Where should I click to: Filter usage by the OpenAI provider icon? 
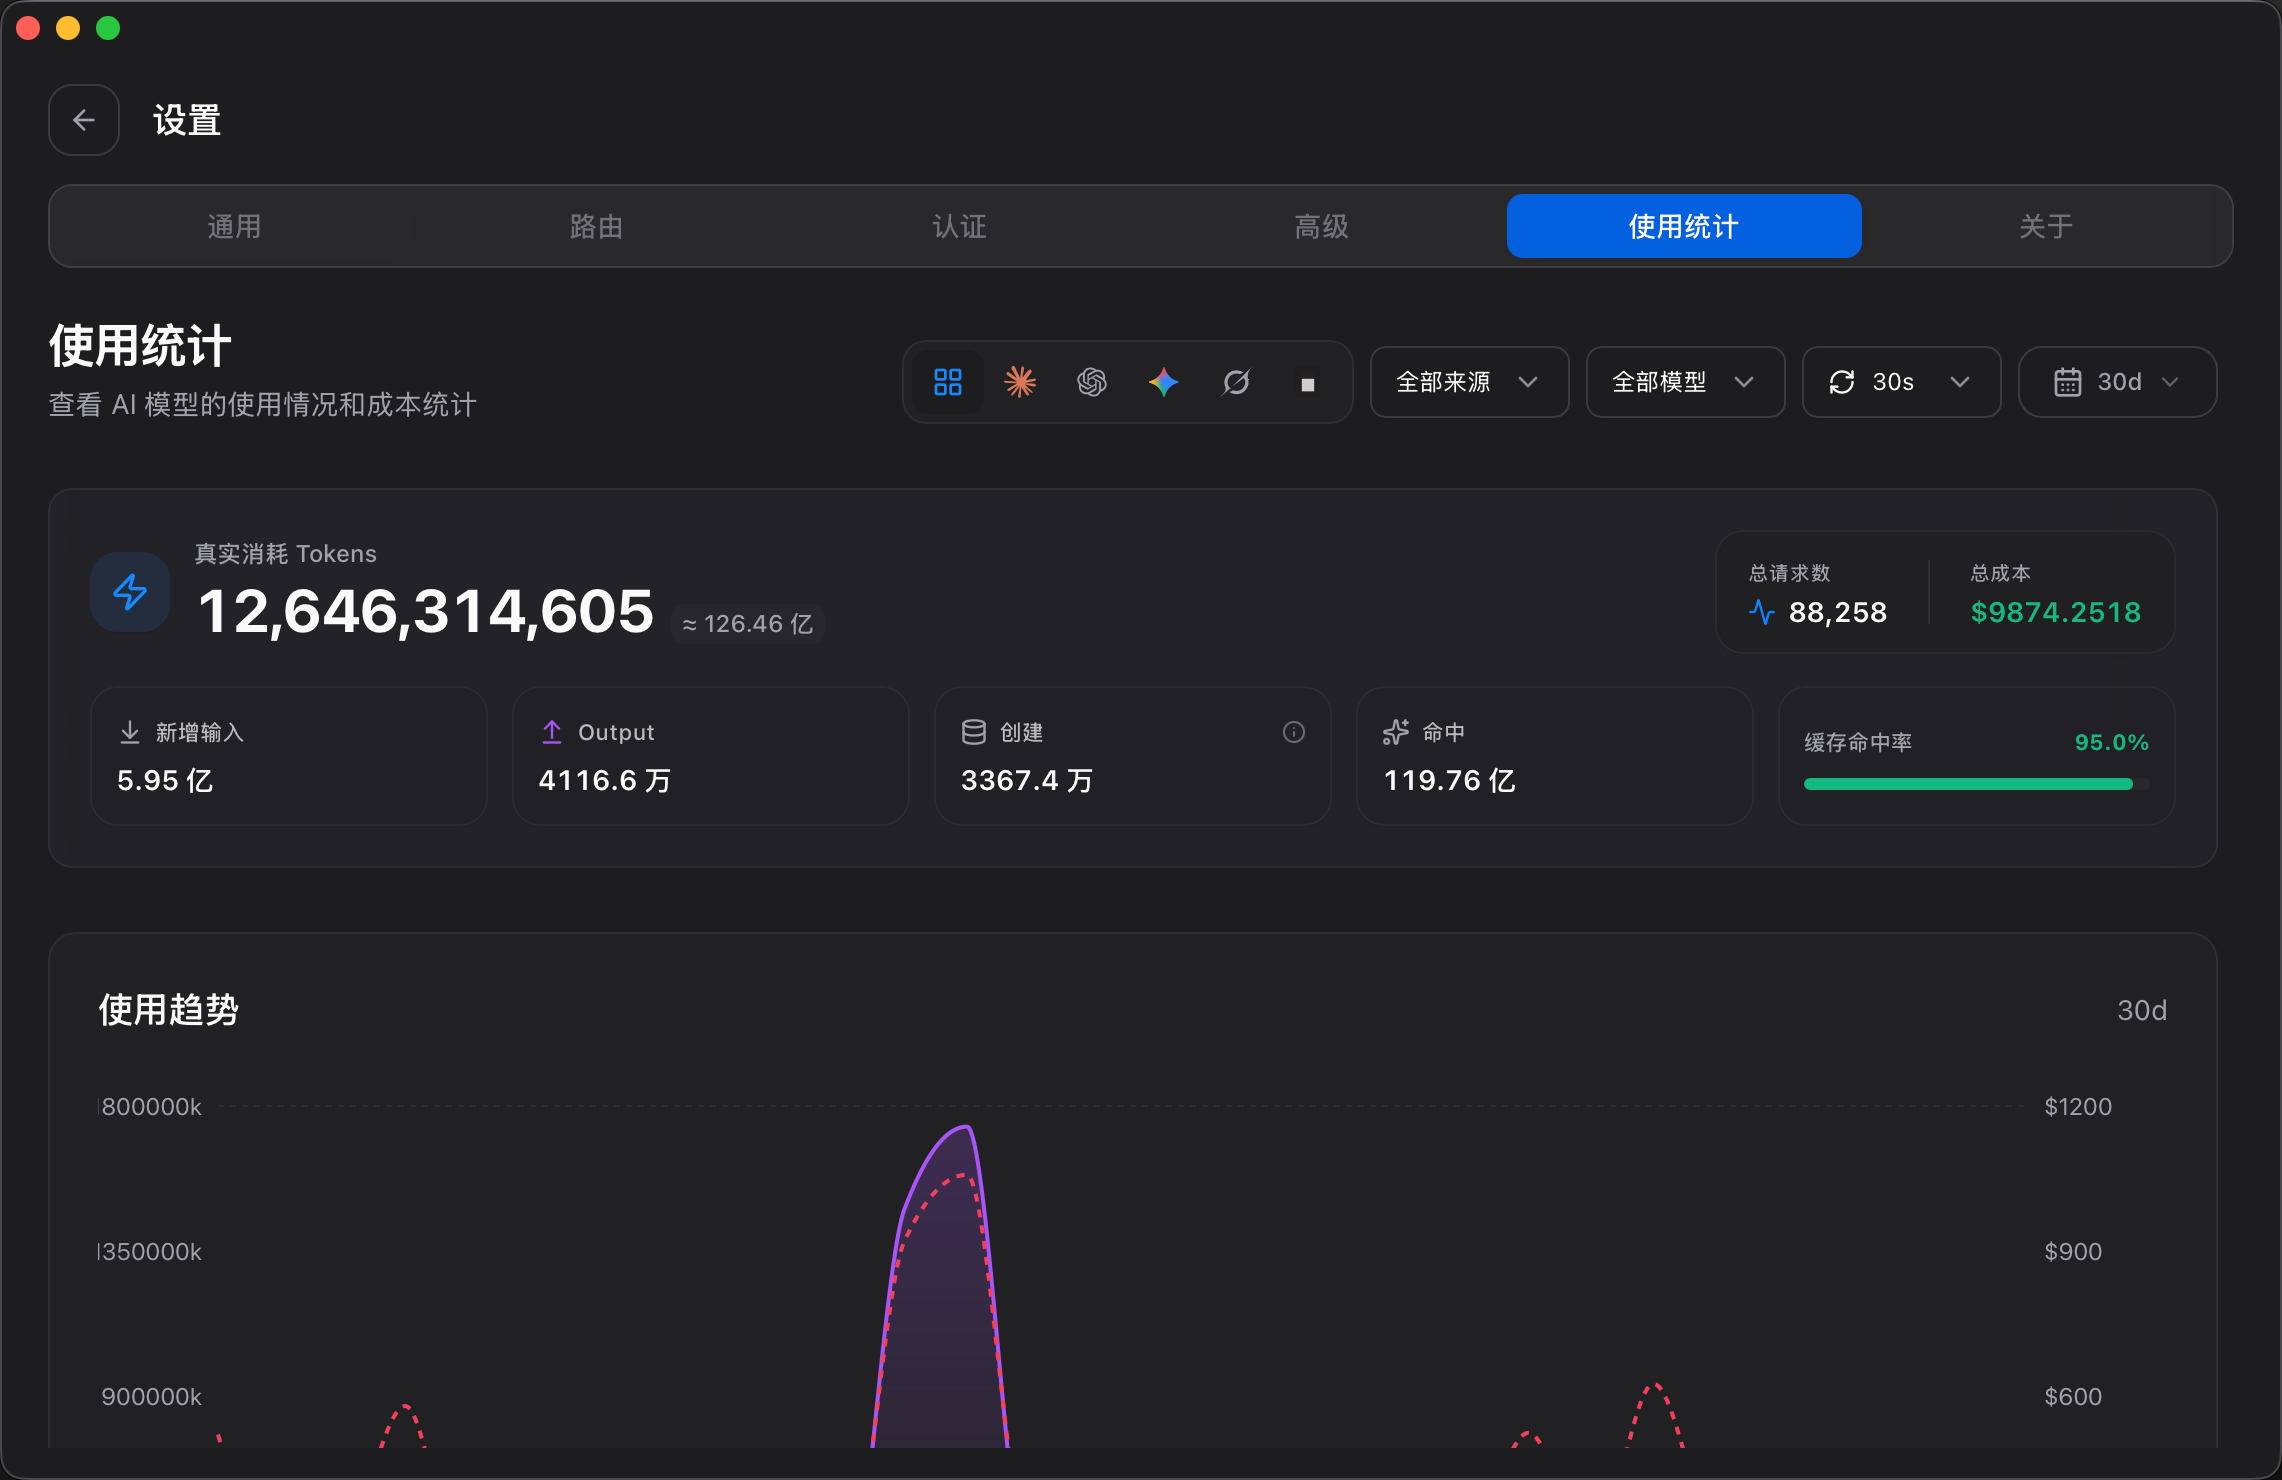(1092, 382)
